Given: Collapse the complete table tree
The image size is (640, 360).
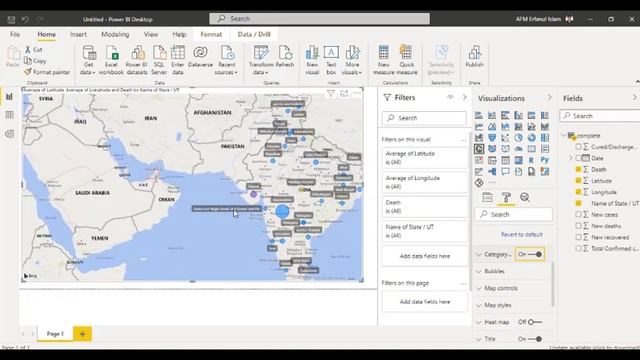Looking at the screenshot, I should coord(564,135).
